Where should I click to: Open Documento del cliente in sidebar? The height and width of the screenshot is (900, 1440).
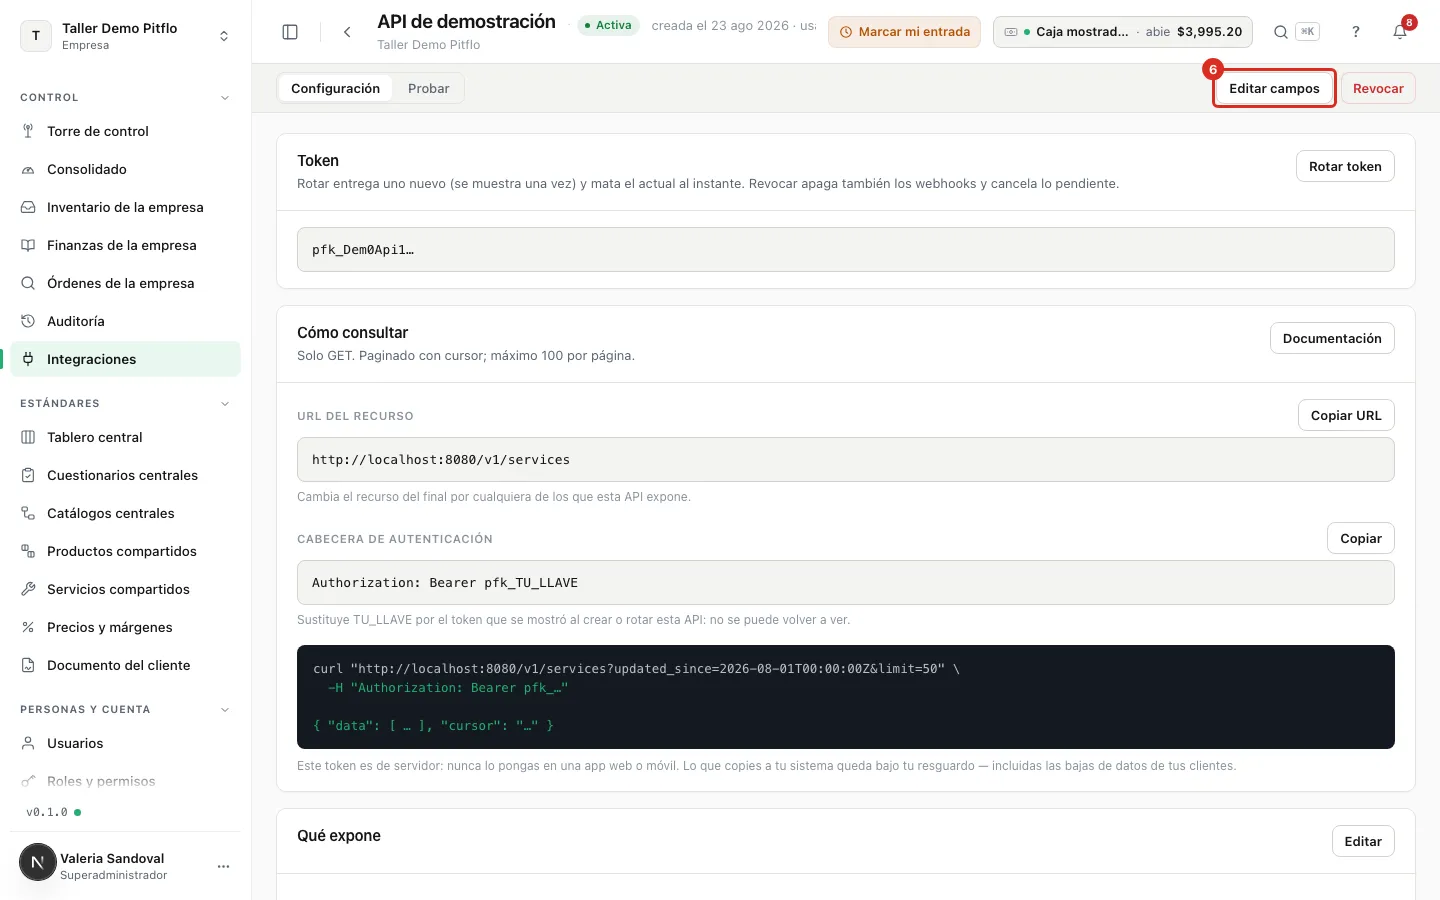(125, 665)
